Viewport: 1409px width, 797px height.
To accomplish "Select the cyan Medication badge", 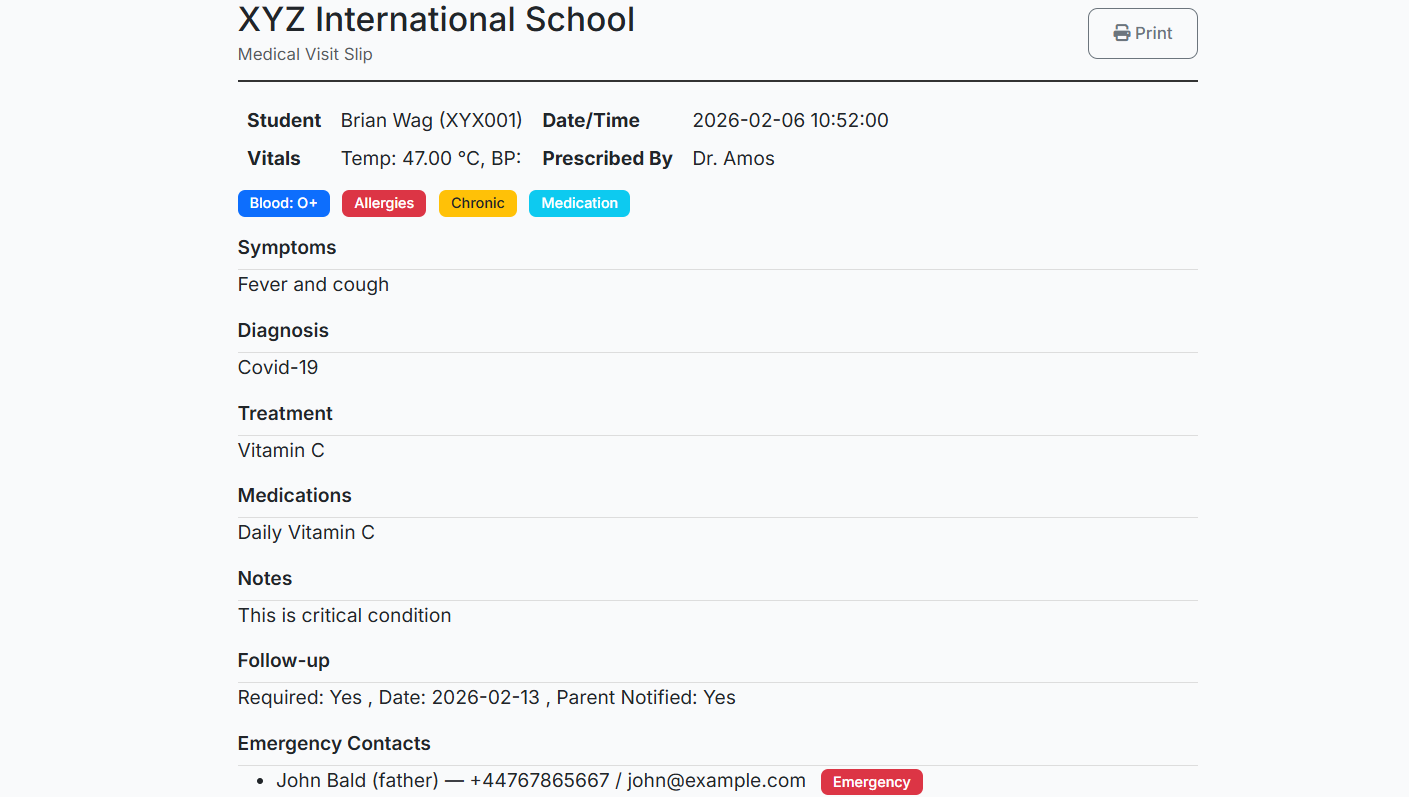I will (x=579, y=204).
